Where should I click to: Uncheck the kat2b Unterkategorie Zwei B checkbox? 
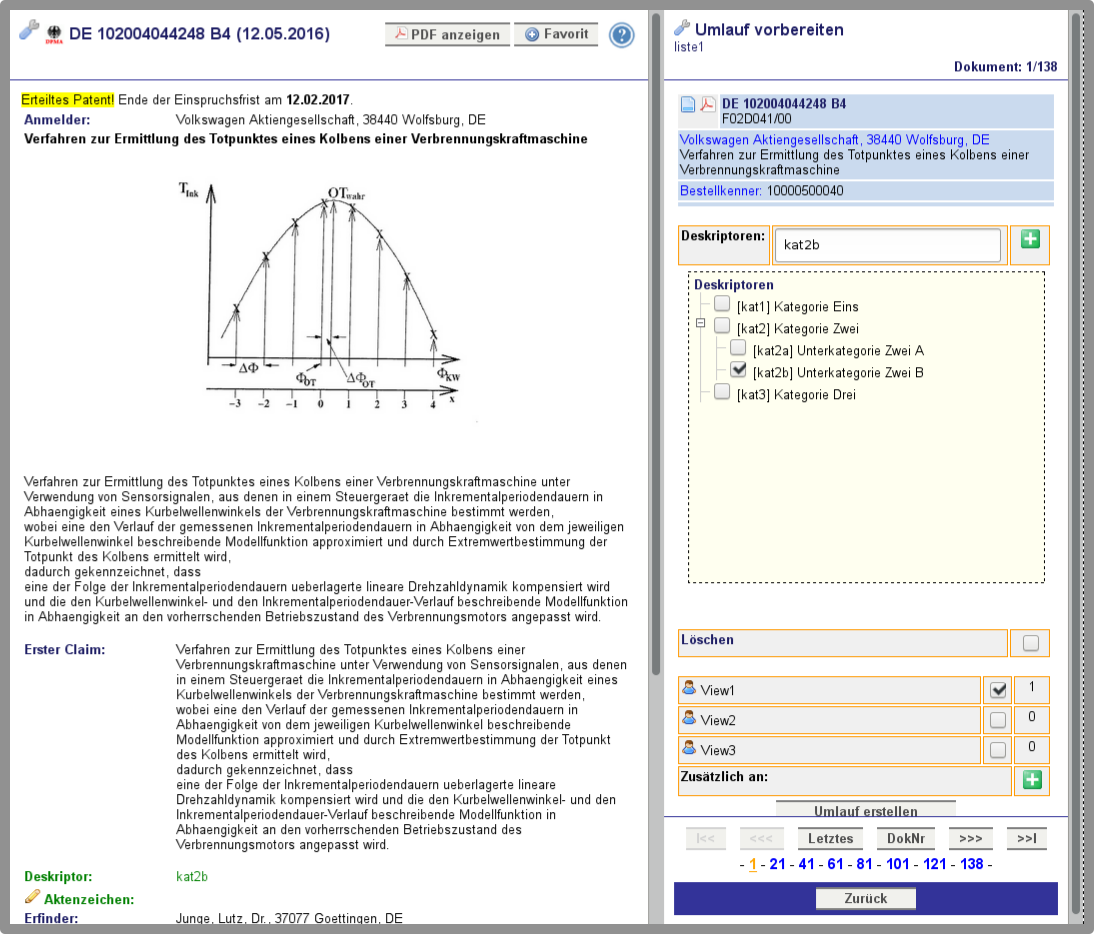[738, 370]
